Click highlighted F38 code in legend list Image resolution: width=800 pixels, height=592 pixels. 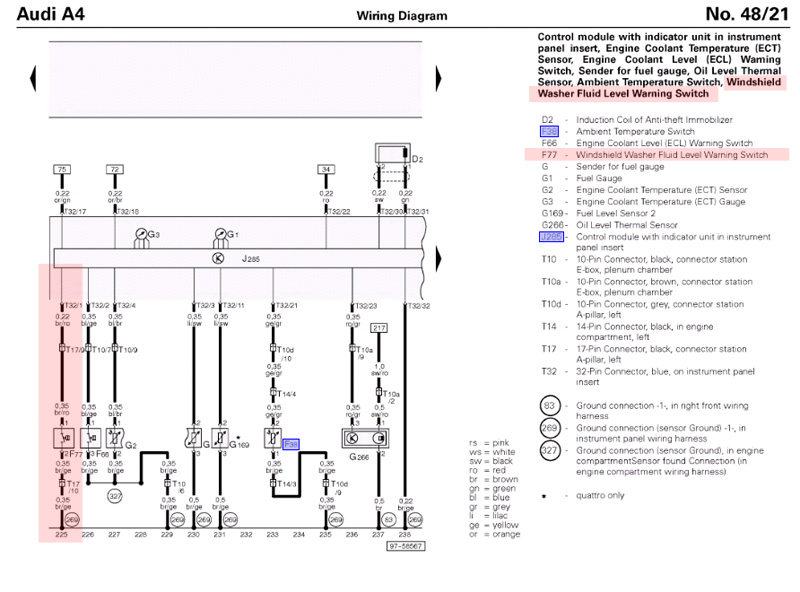(549, 131)
